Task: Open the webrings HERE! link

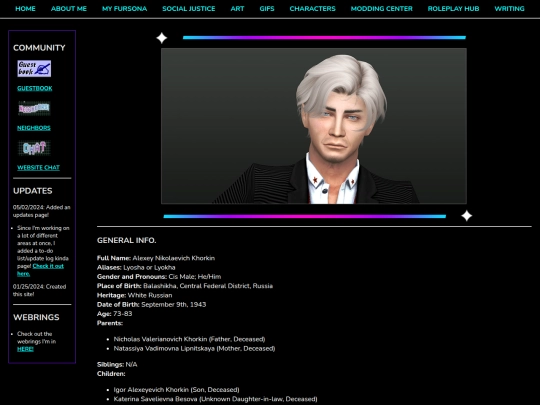Action: [25, 349]
